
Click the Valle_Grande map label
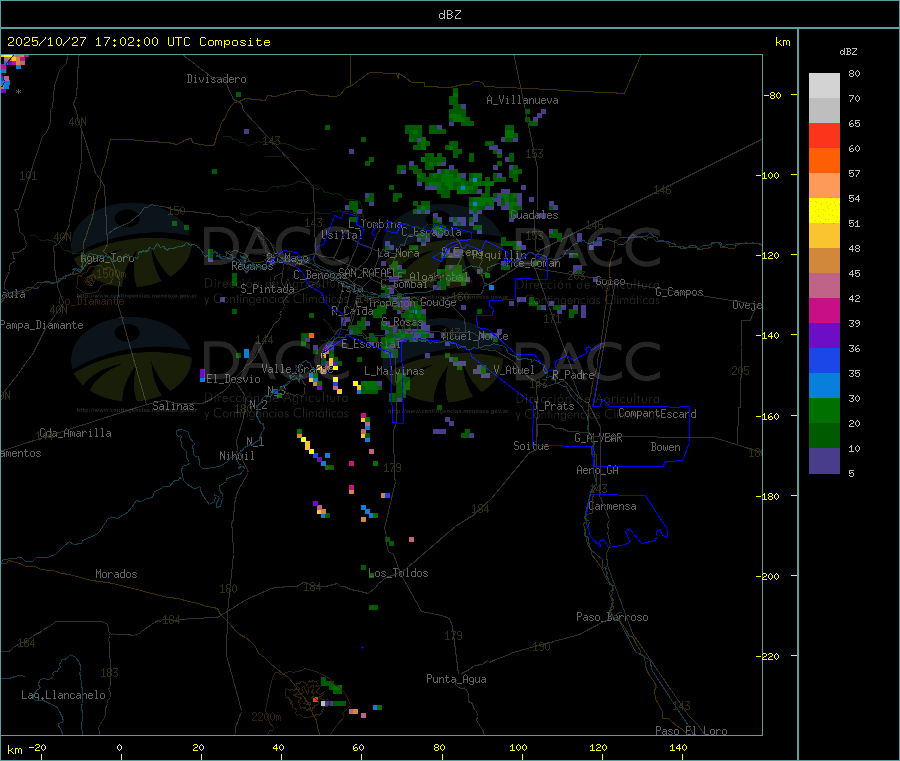pos(297,368)
